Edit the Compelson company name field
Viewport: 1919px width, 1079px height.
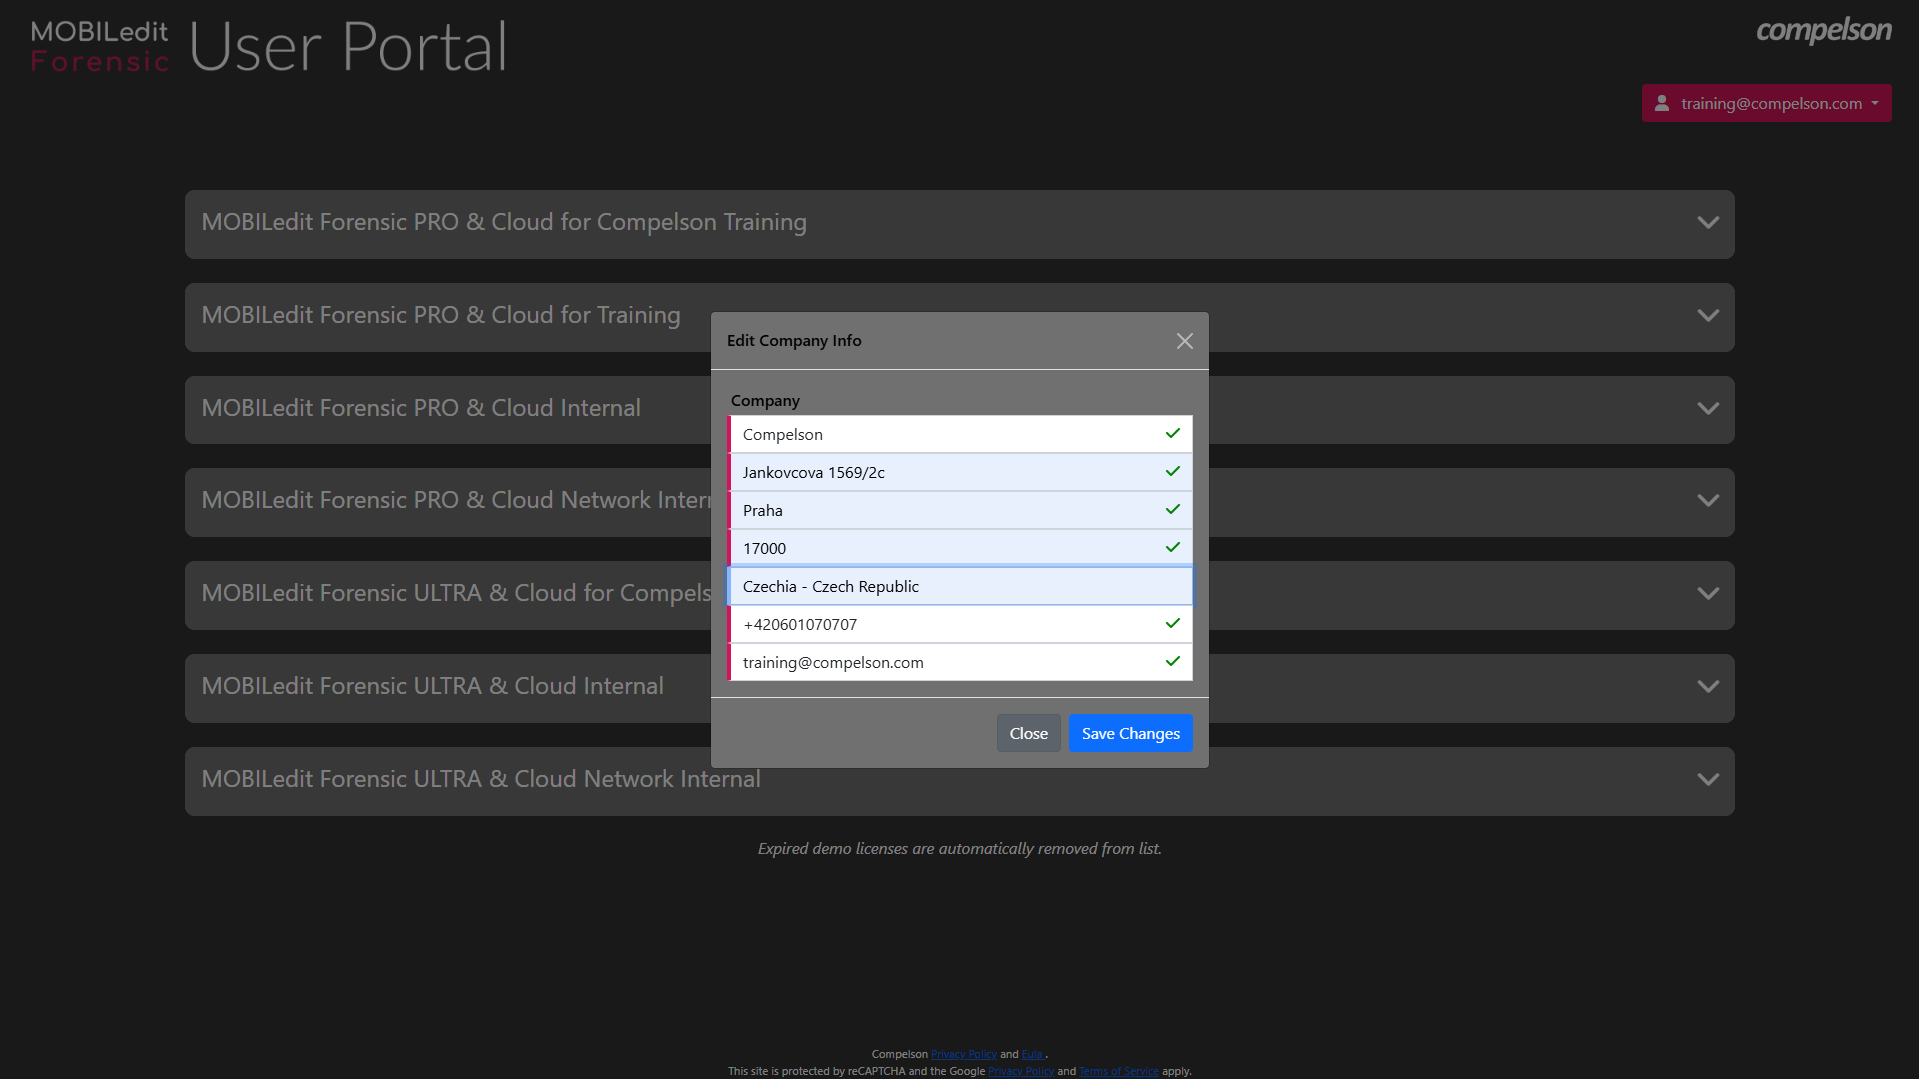(960, 434)
